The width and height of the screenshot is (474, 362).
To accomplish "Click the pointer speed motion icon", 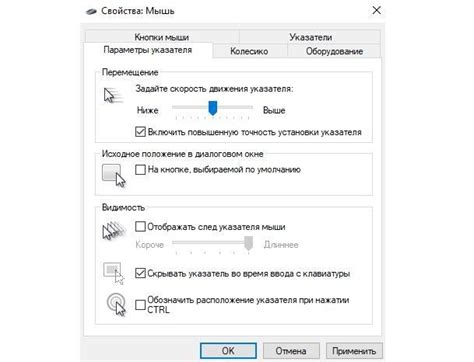I will [113, 96].
